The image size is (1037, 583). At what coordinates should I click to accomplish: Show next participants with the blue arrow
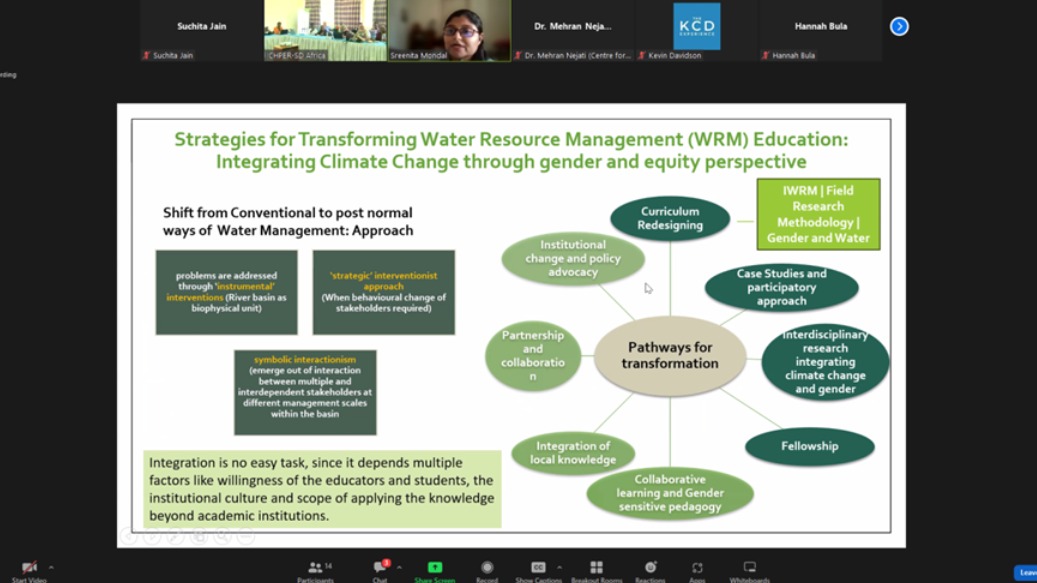point(899,27)
